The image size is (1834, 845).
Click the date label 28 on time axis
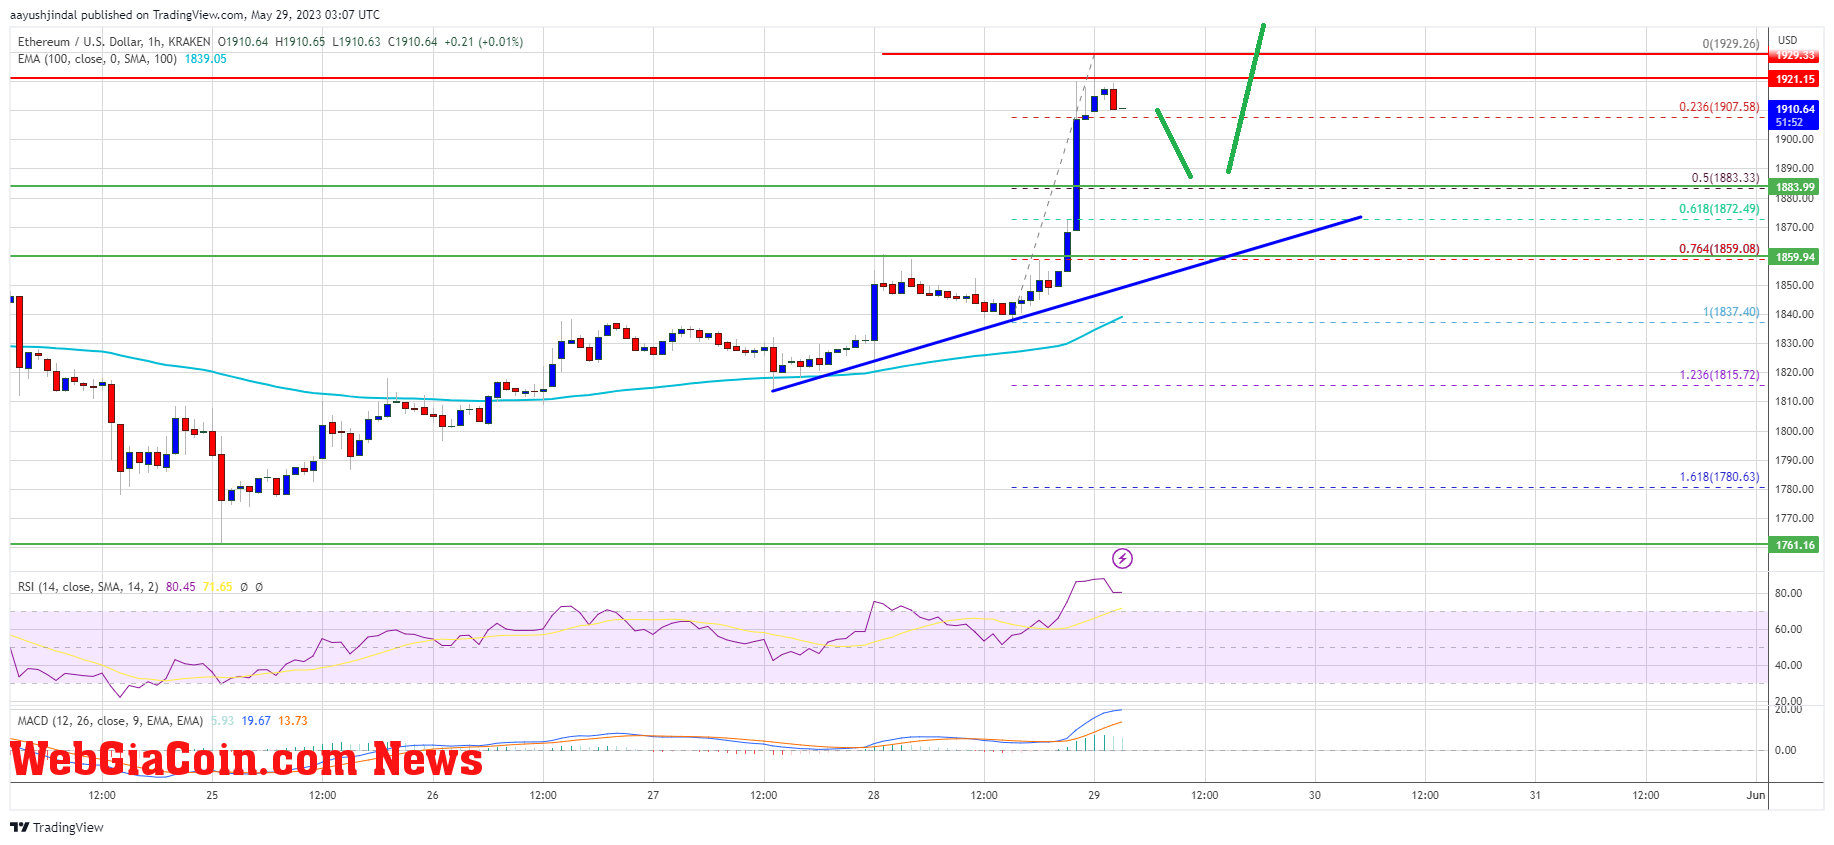click(x=873, y=796)
